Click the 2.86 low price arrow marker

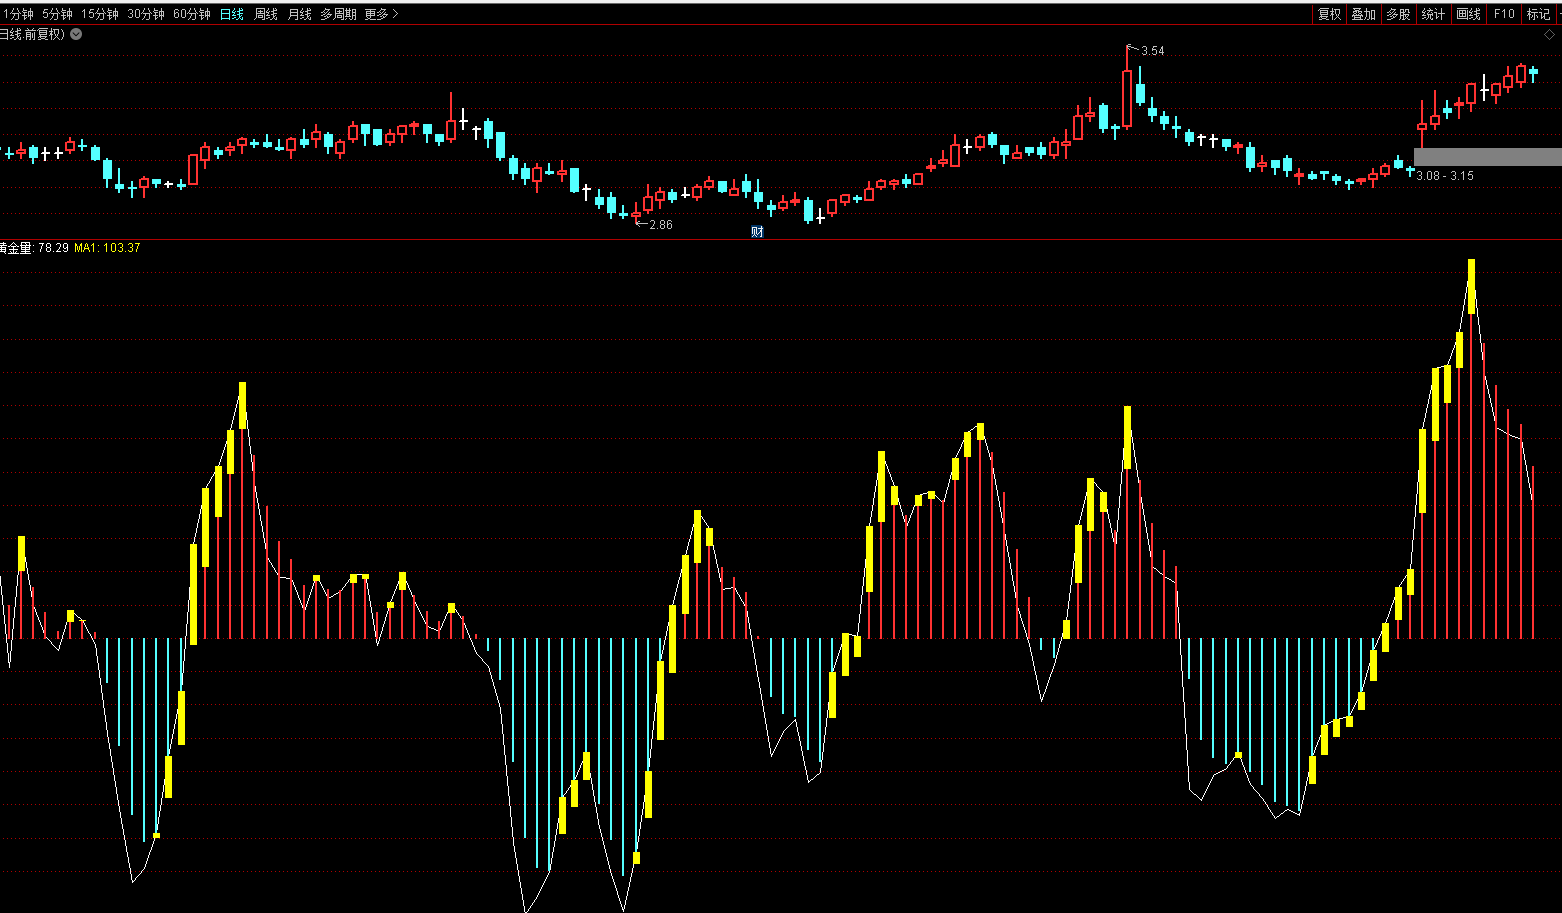click(655, 224)
